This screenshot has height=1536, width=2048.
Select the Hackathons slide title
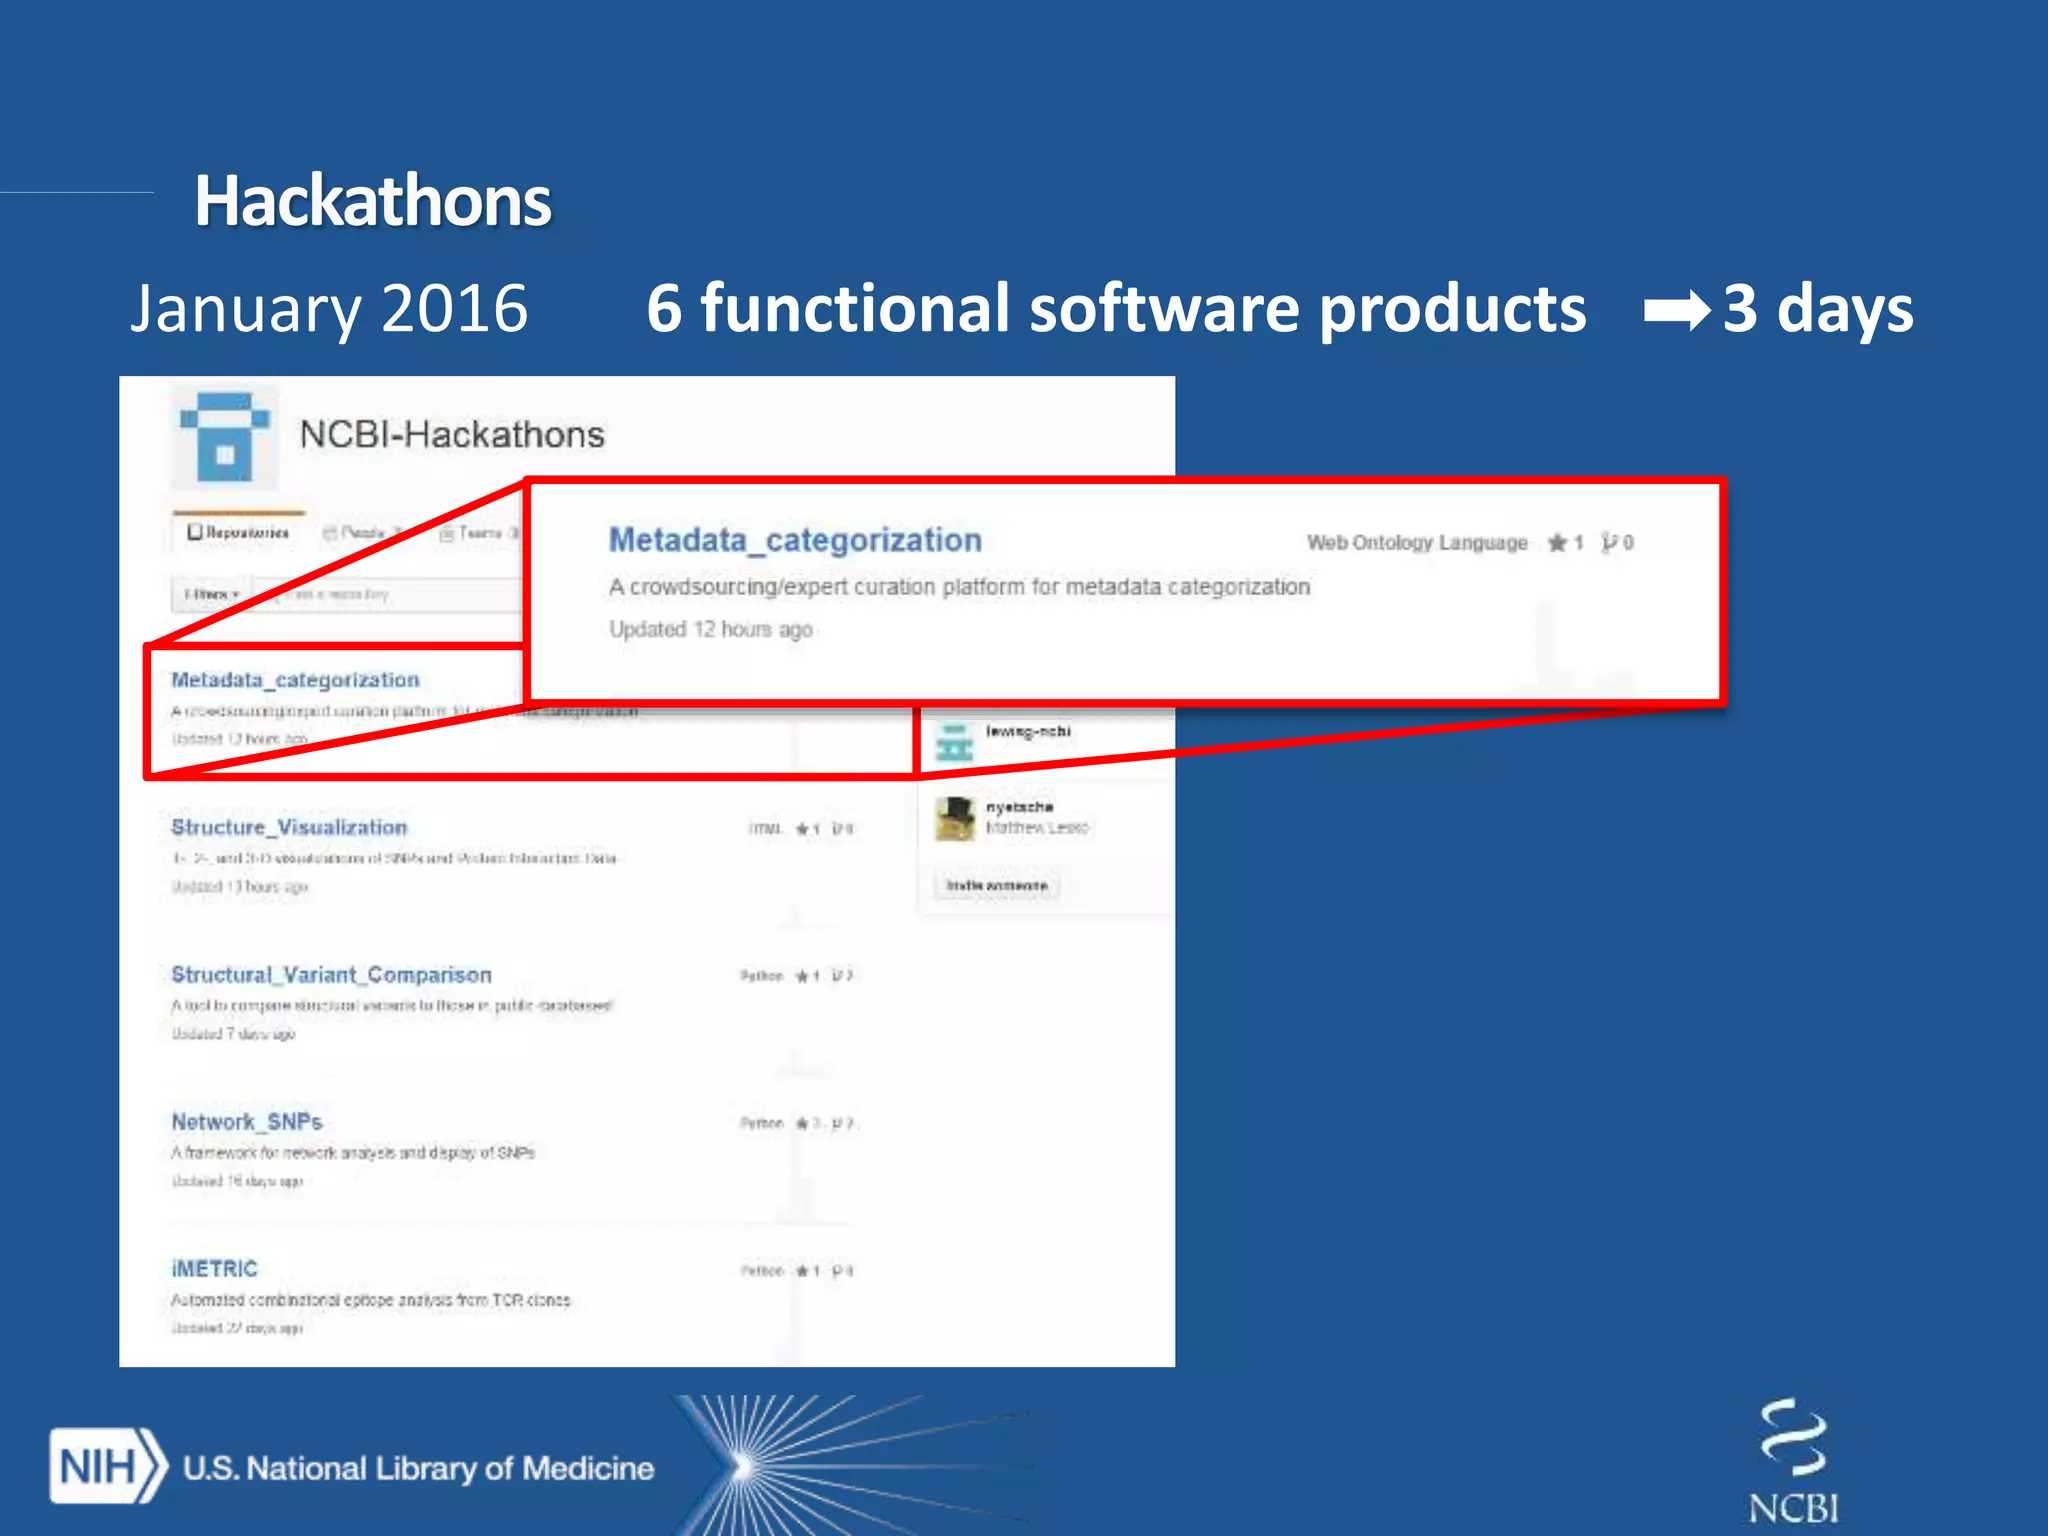(373, 201)
